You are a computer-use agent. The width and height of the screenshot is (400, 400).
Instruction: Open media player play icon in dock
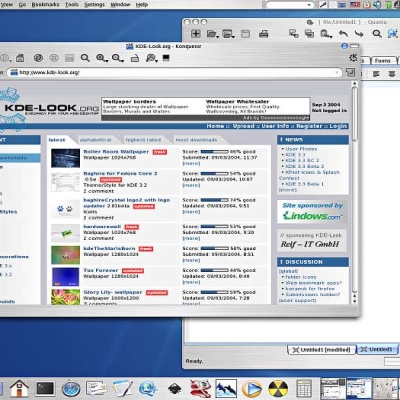[x=252, y=389]
